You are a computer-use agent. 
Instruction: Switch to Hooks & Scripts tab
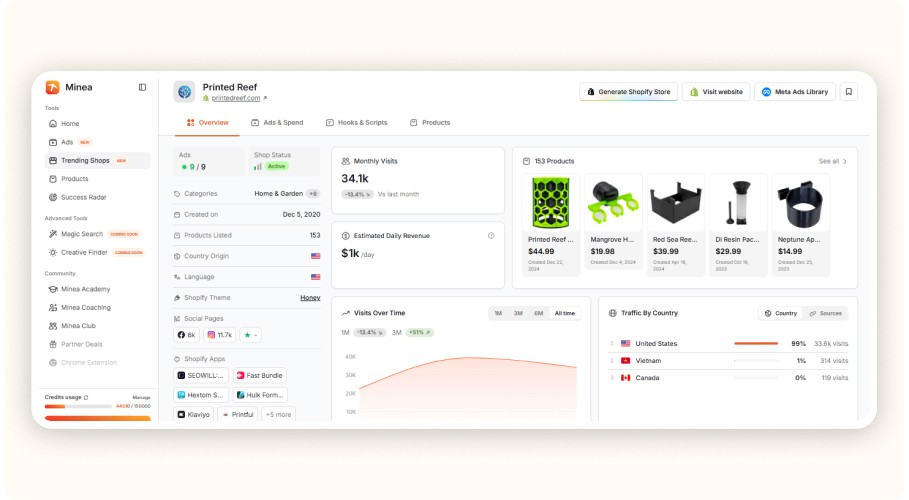357,122
